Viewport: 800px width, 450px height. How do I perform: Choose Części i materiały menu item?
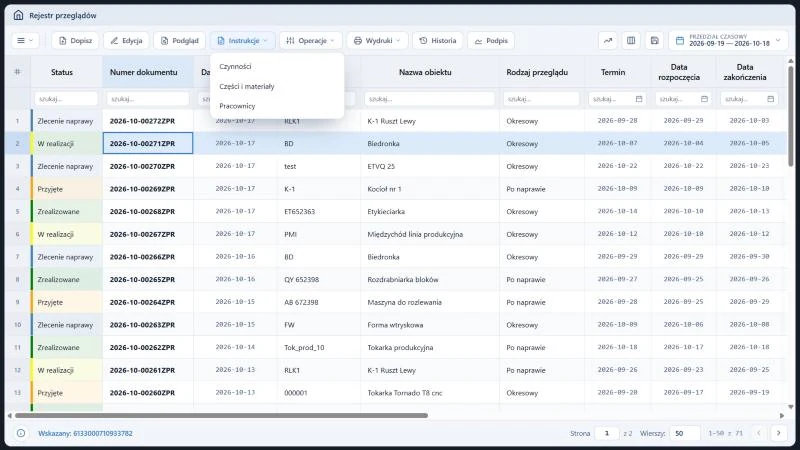[x=277, y=86]
